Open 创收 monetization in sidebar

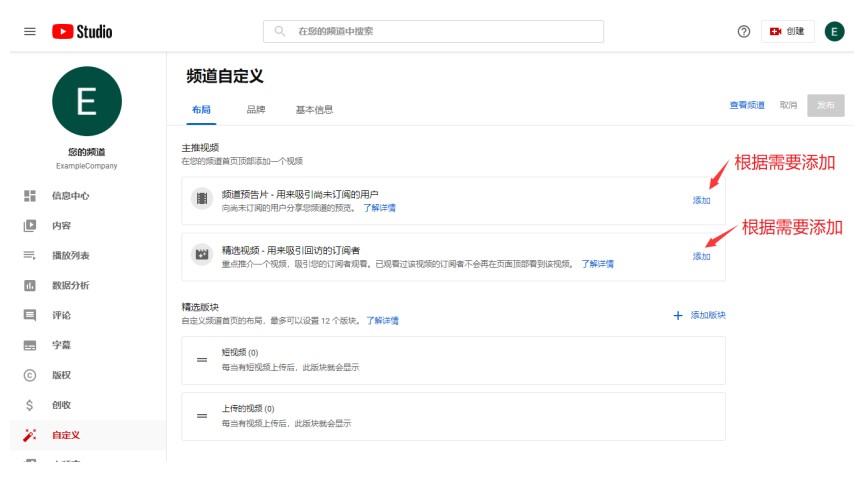point(62,405)
